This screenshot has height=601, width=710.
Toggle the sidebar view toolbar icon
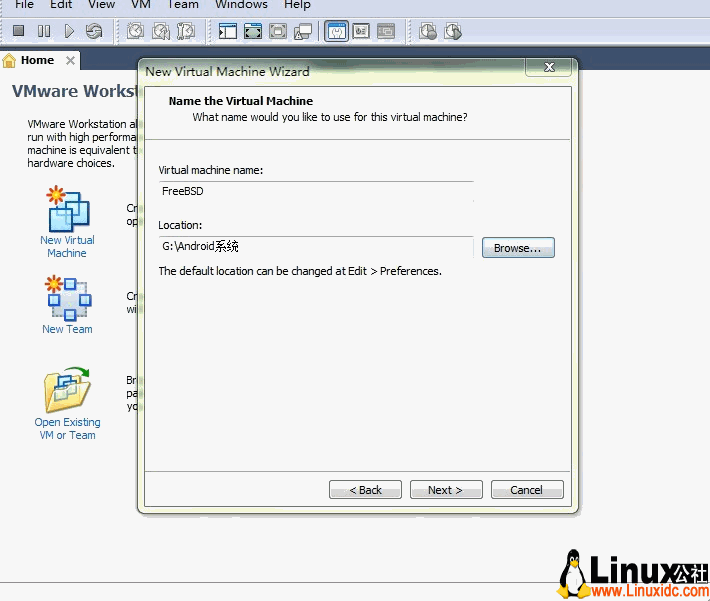228,31
